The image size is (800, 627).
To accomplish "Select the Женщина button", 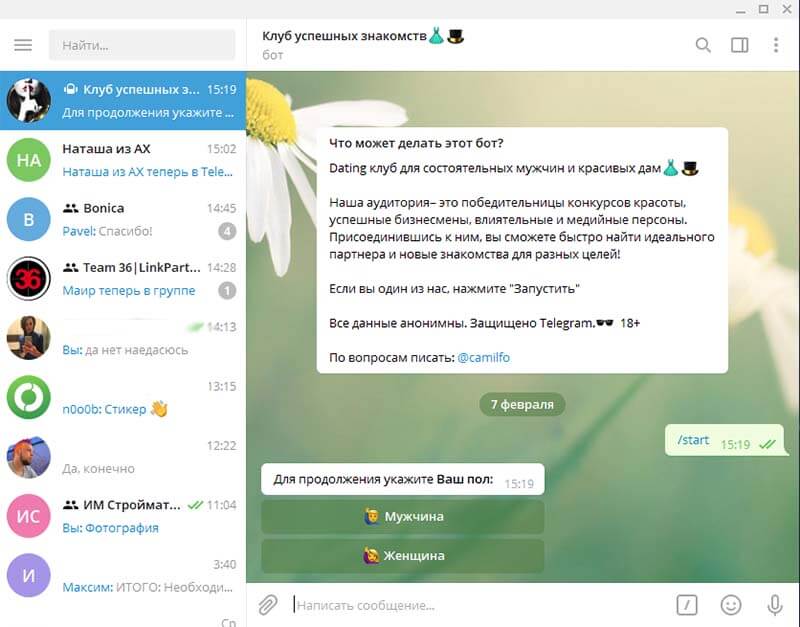I will [403, 556].
